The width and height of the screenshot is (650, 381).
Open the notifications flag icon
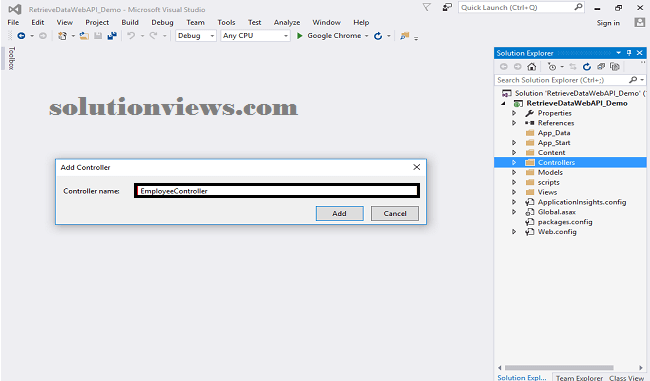pos(427,7)
